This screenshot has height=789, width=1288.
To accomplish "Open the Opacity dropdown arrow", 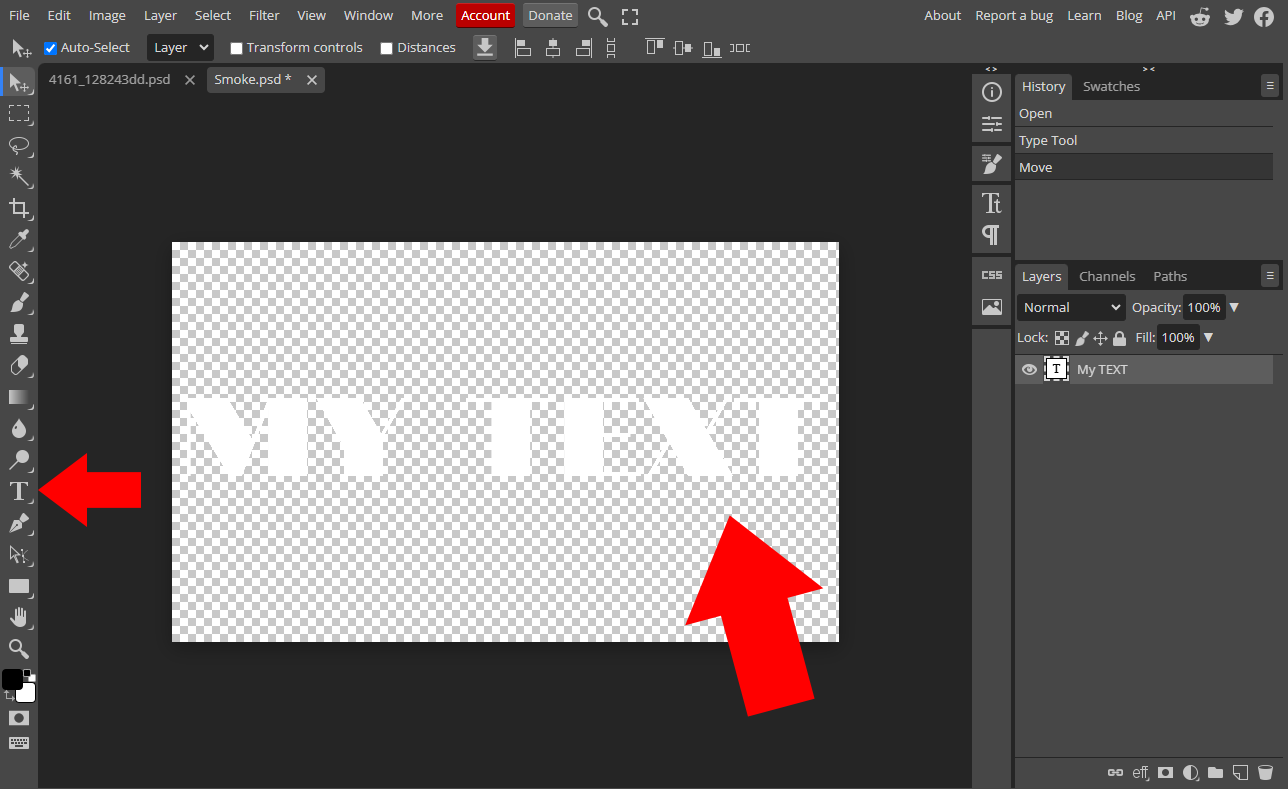I will 1235,307.
